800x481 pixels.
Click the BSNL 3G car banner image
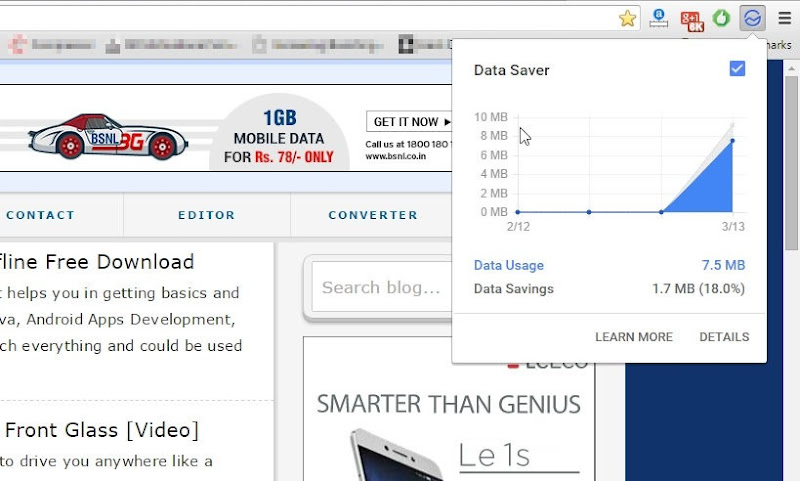pos(108,136)
